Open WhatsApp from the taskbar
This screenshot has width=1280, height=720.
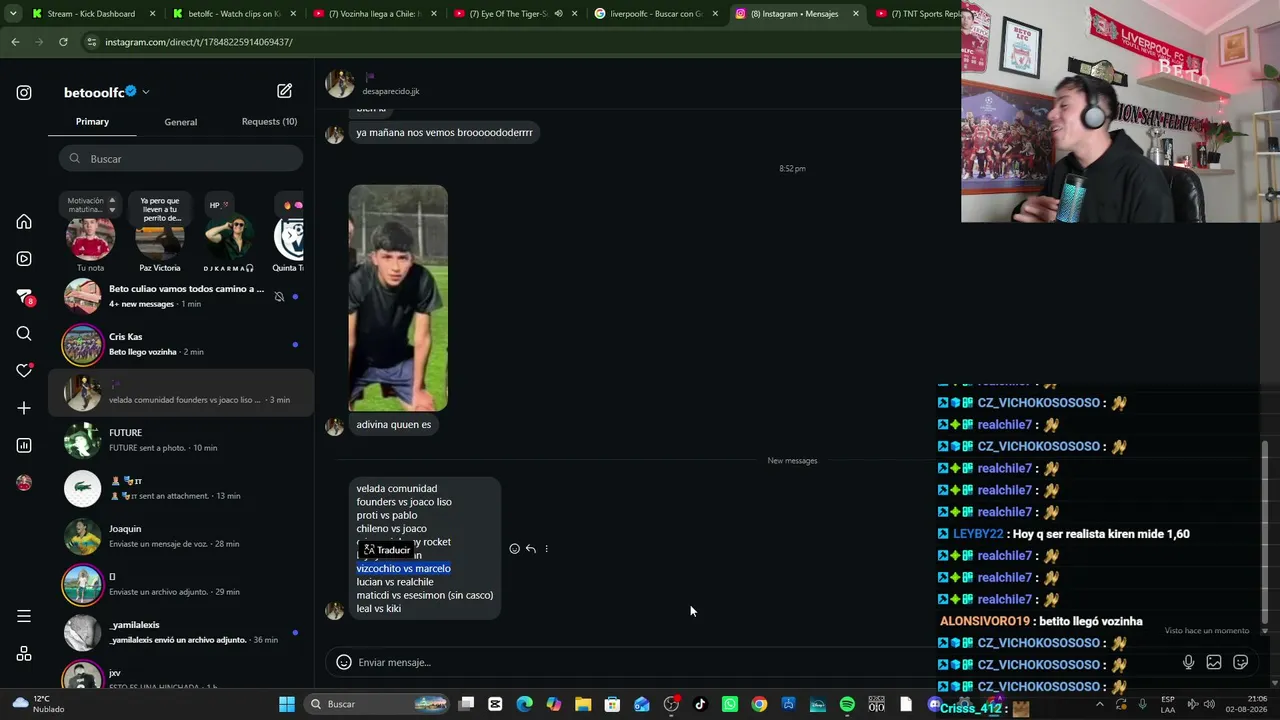tap(730, 704)
